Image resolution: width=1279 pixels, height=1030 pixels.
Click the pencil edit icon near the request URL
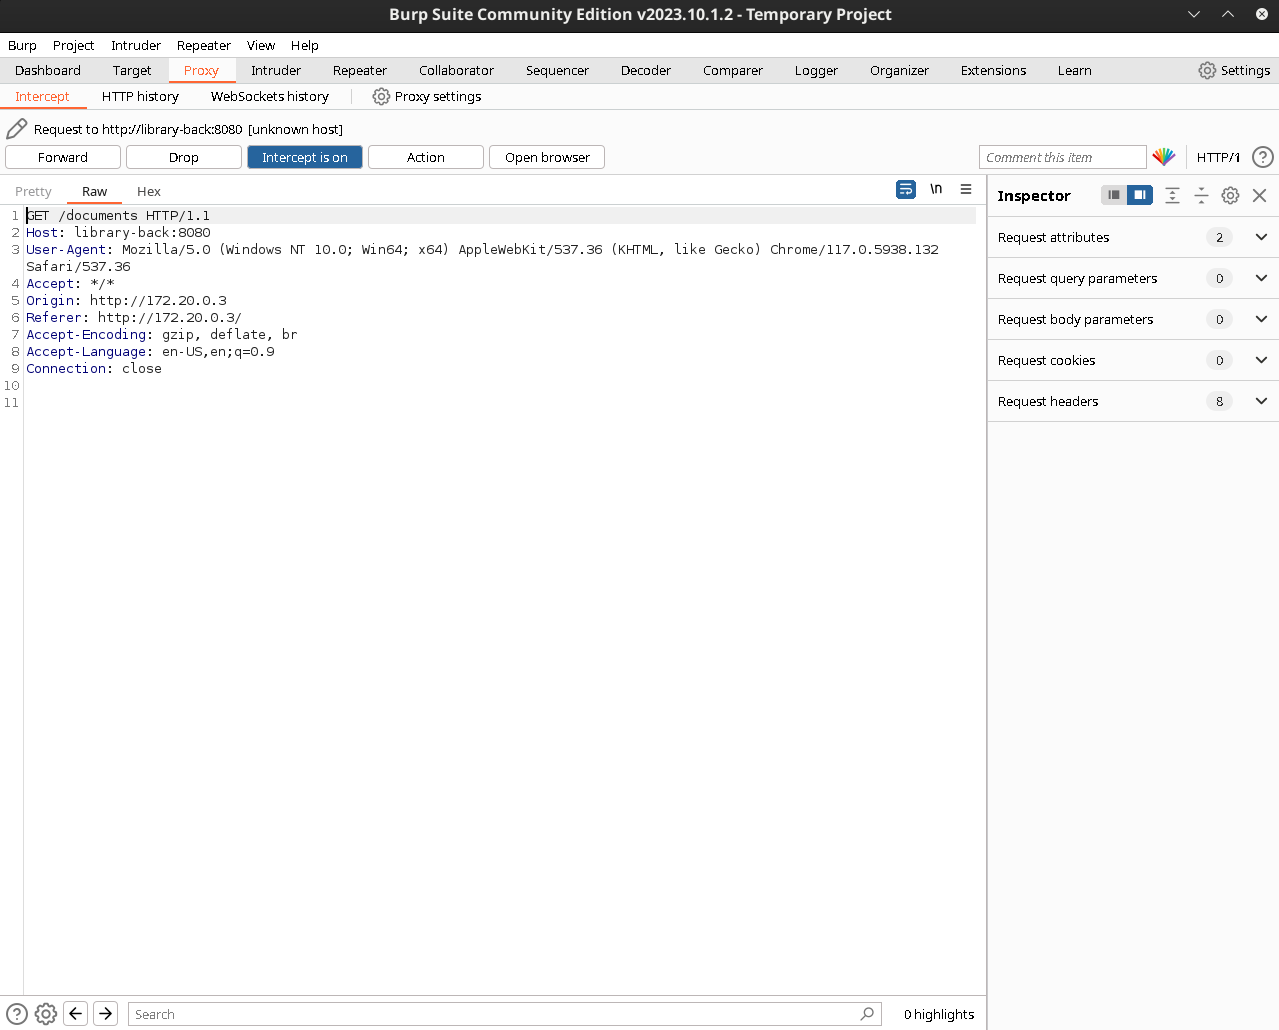[x=15, y=128]
